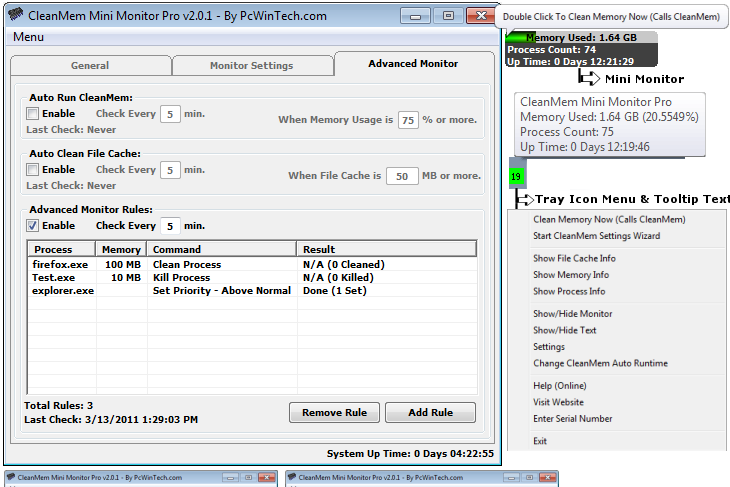Screen dimensions: 730x487
Task: Click the Remove Rule button
Action: [x=334, y=413]
